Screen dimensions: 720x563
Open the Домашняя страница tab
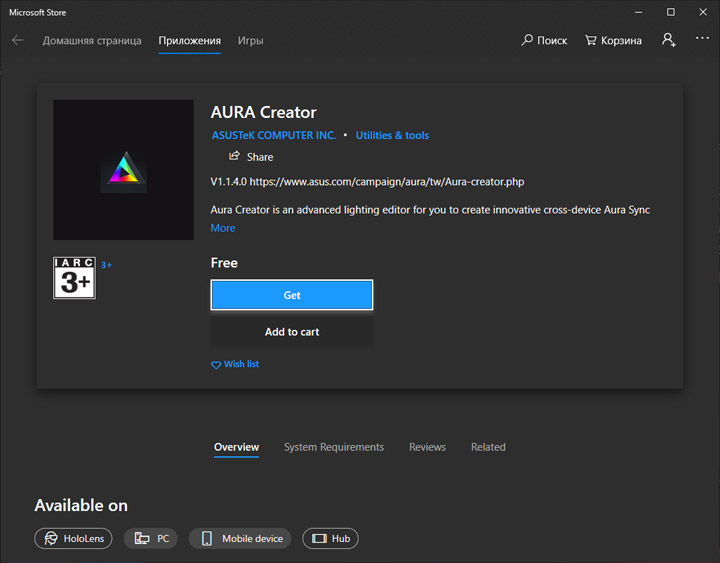(x=92, y=40)
